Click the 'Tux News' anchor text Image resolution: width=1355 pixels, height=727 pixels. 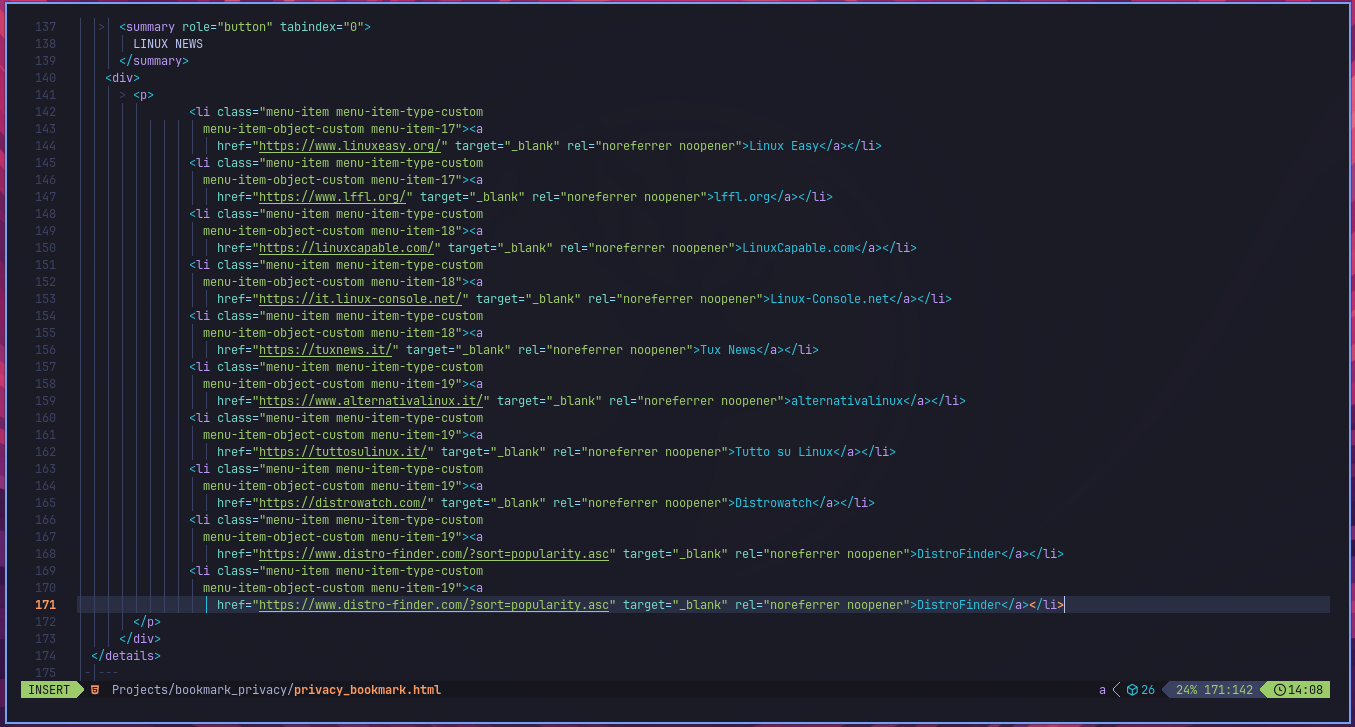728,350
